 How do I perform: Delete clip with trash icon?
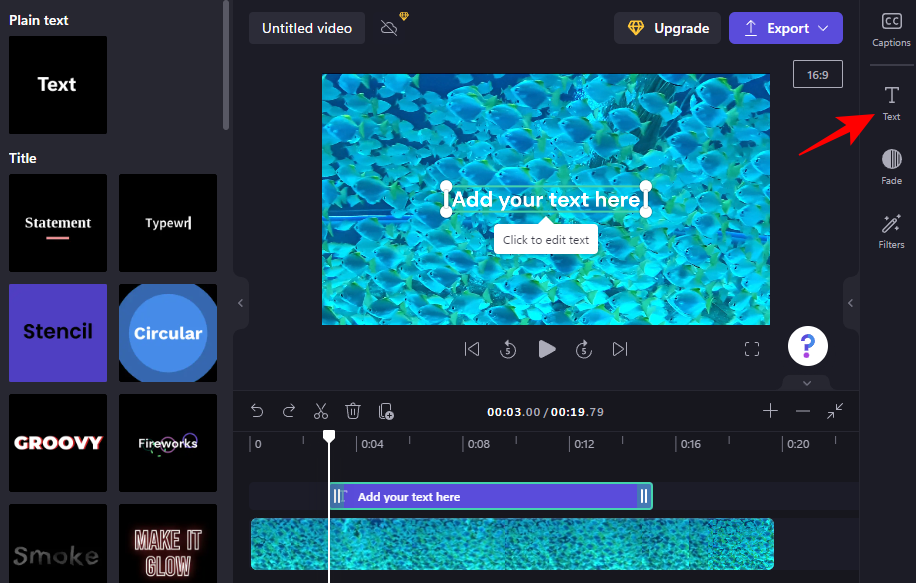pyautogui.click(x=353, y=411)
